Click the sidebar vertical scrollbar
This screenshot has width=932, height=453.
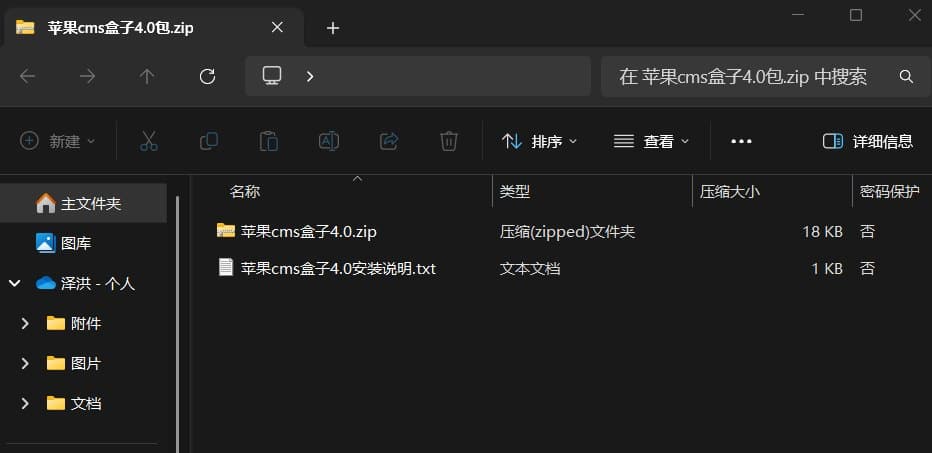click(177, 324)
